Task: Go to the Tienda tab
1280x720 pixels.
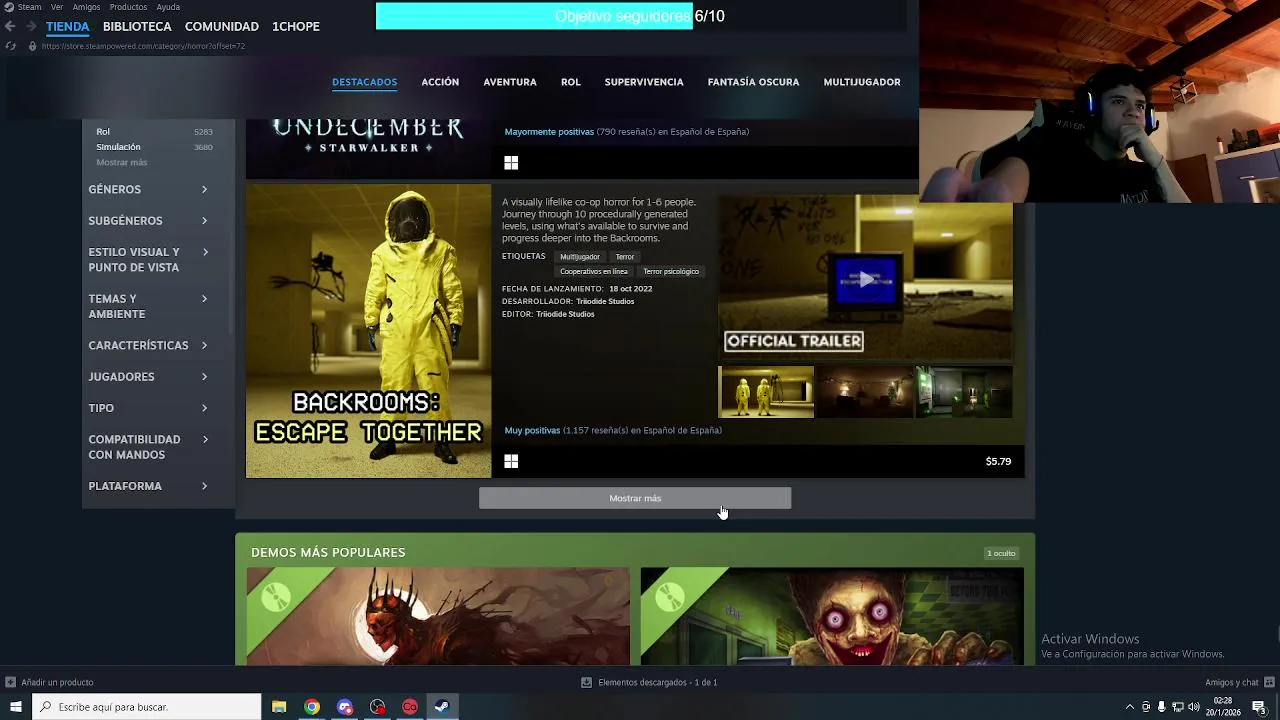Action: (67, 26)
